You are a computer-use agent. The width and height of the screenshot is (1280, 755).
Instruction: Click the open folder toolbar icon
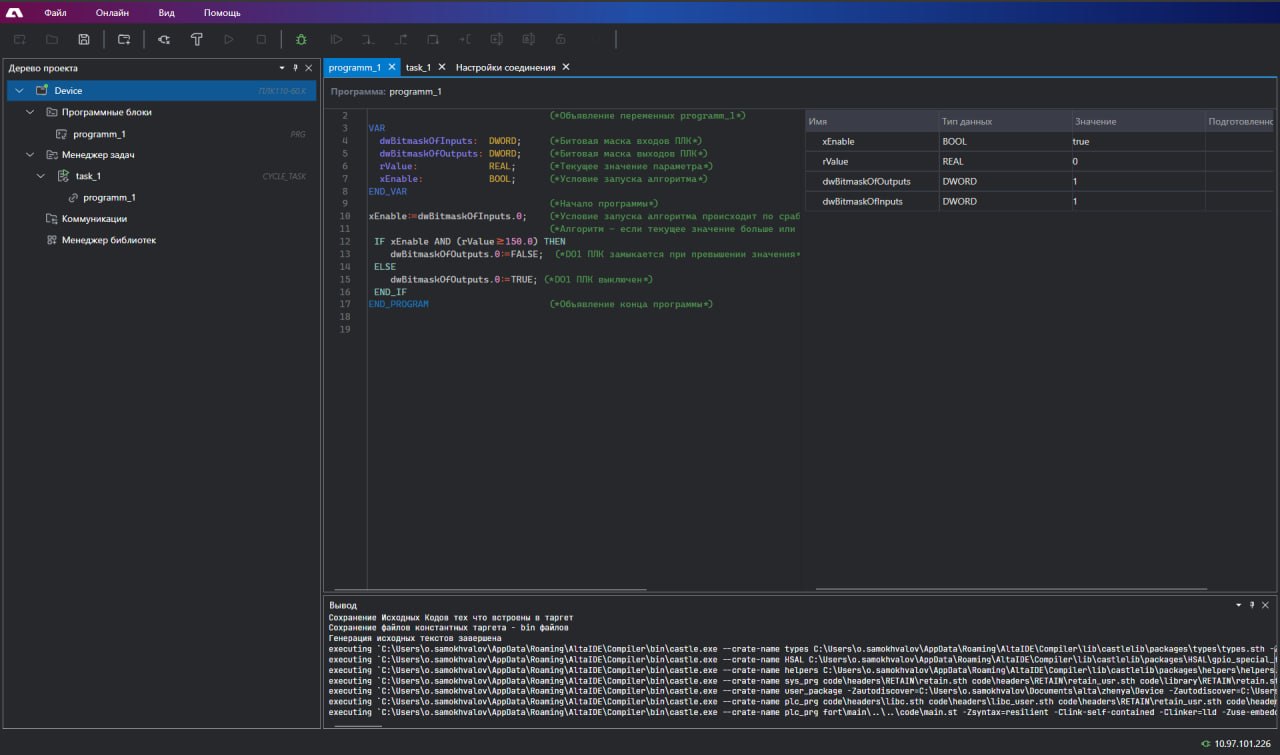click(52, 40)
